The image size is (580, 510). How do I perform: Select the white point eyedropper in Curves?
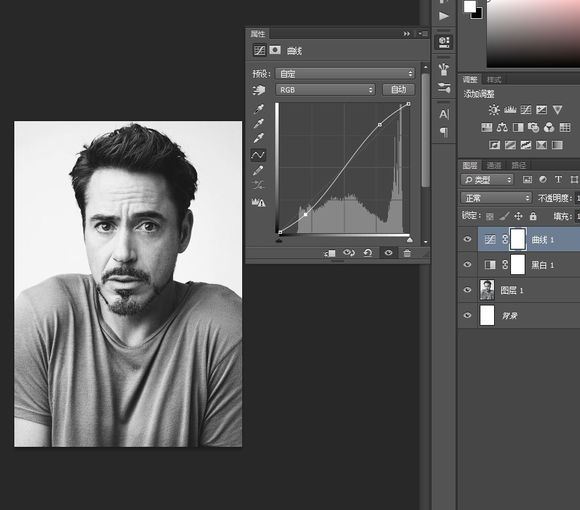coord(259,138)
